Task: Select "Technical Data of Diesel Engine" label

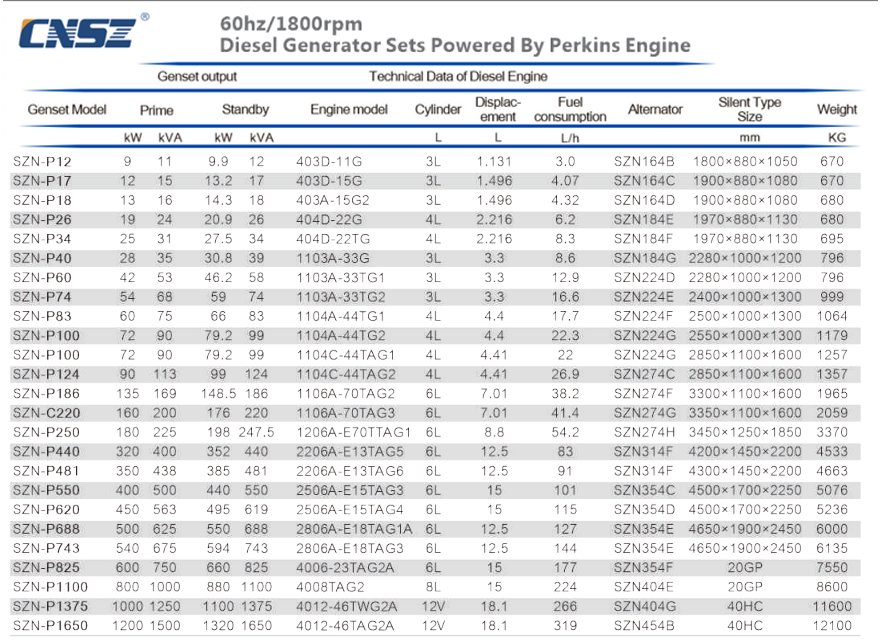Action: pos(458,76)
